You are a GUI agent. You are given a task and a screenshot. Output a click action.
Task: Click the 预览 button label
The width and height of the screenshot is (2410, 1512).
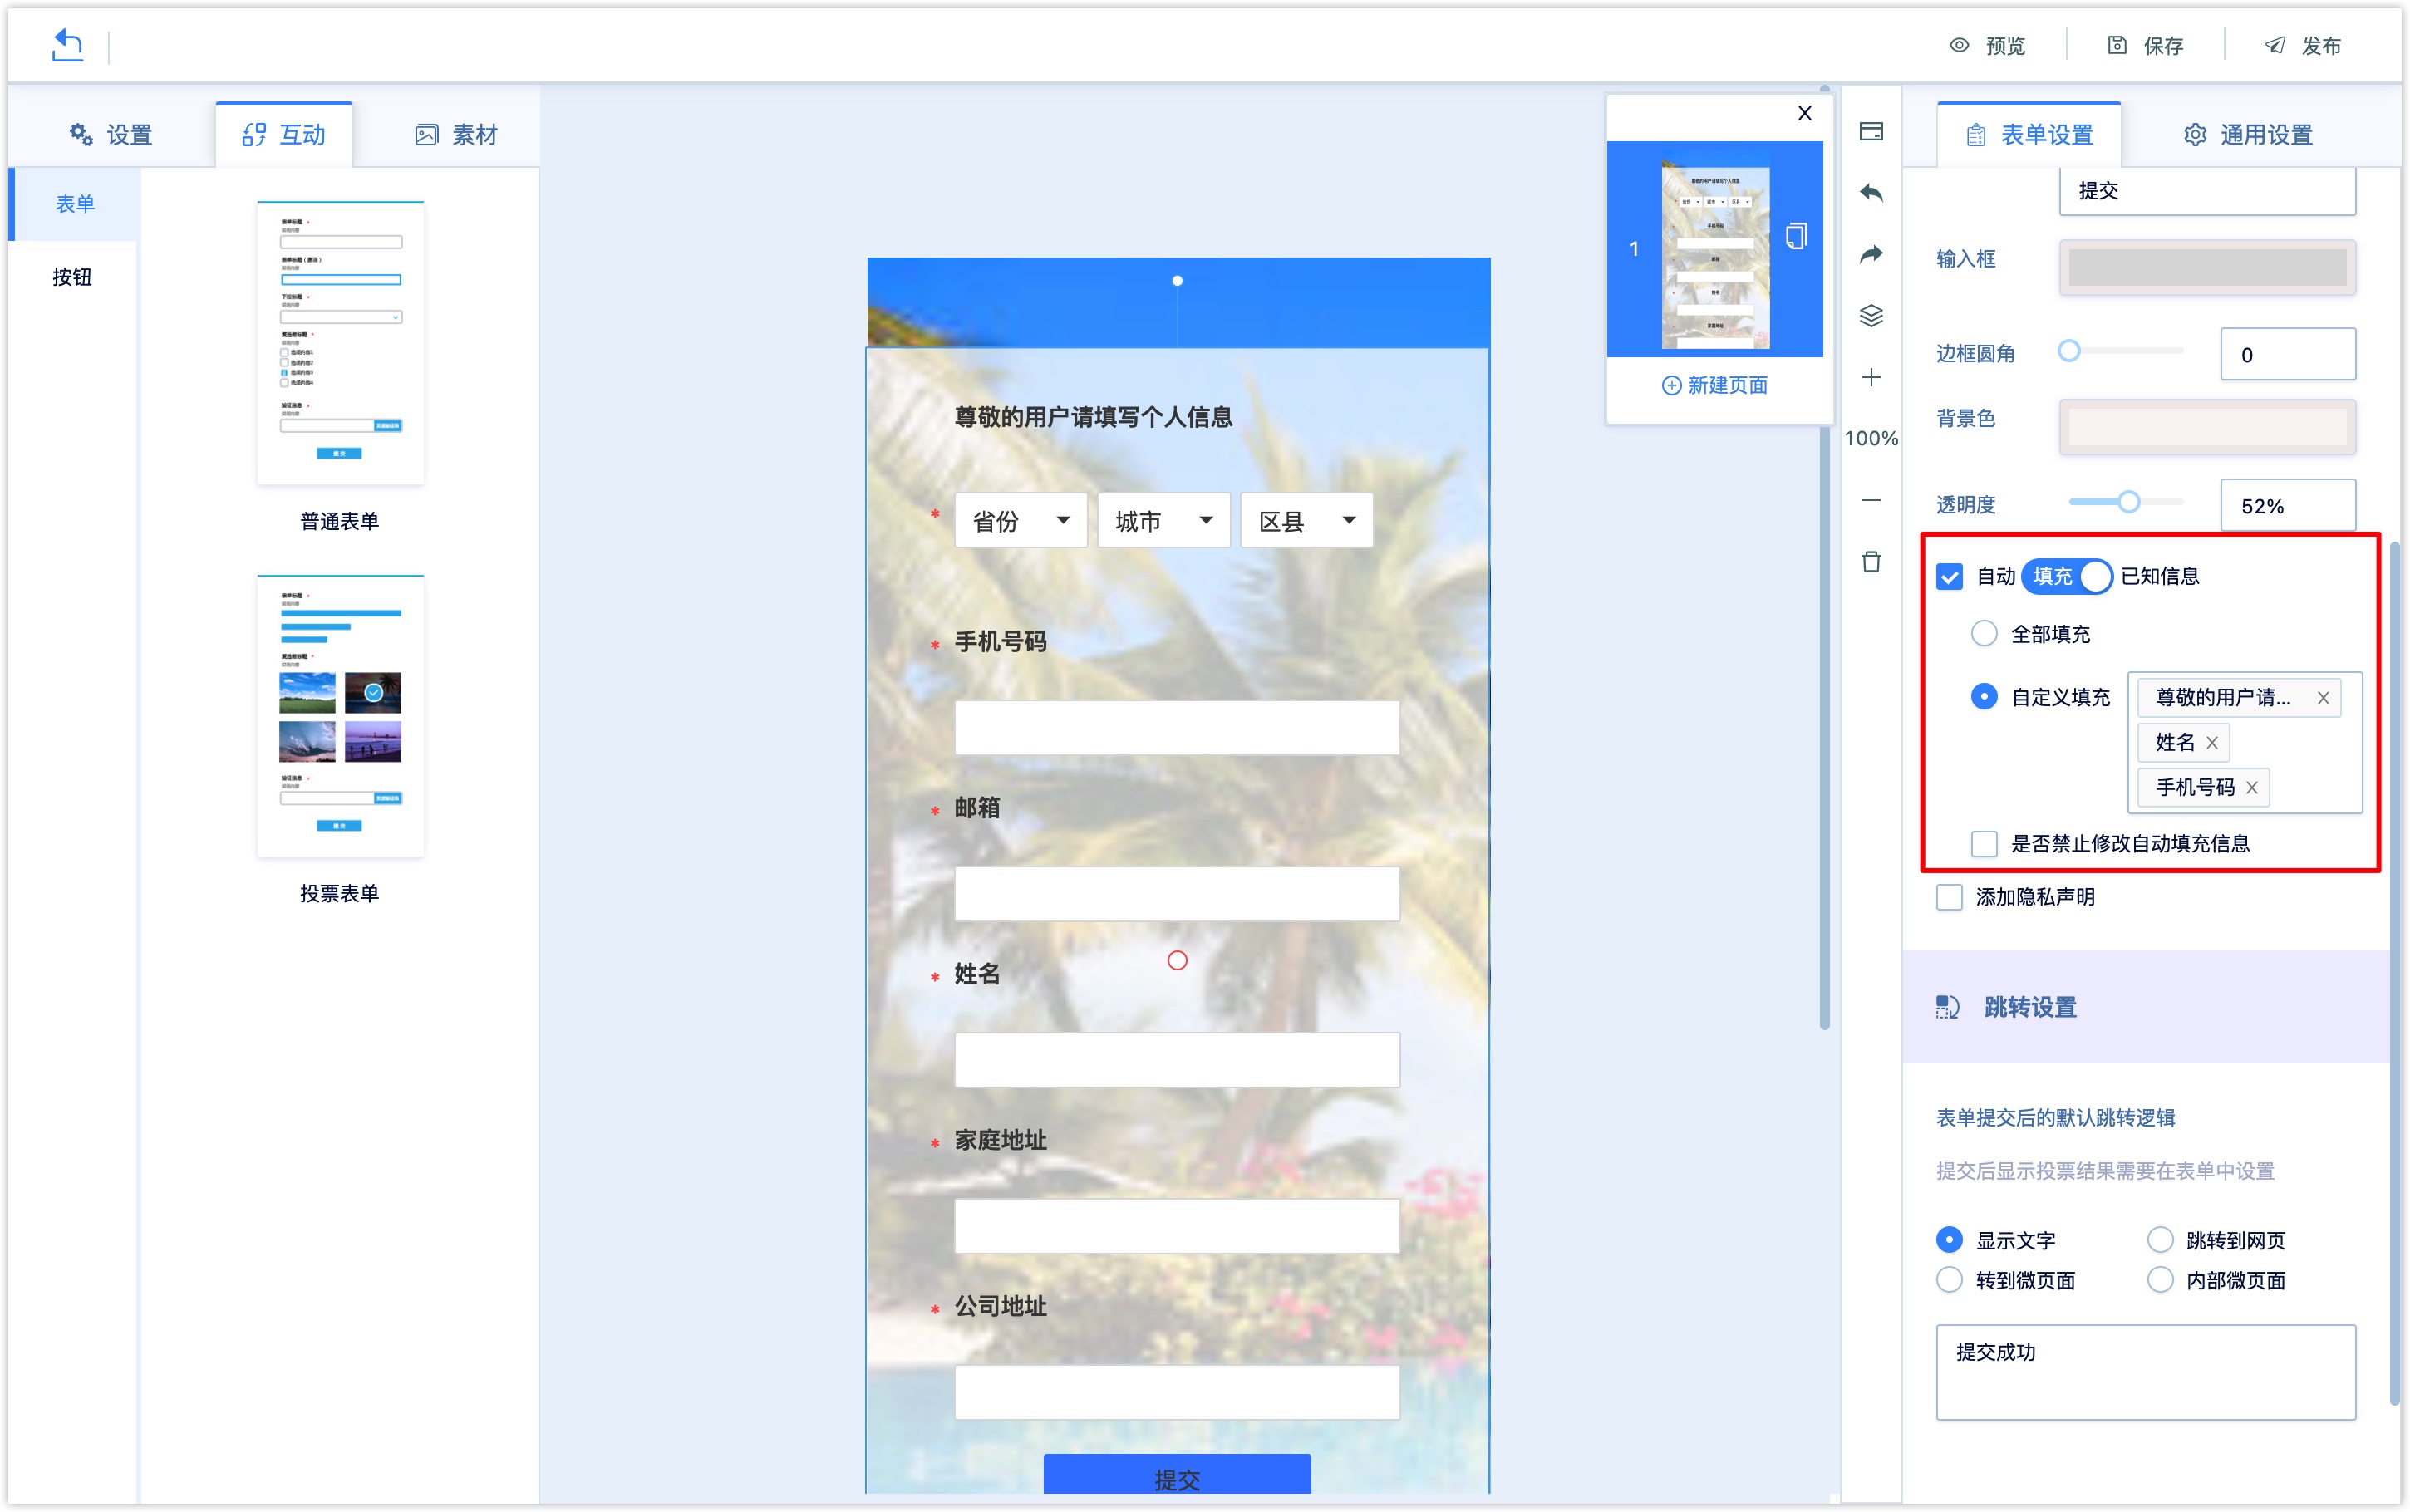[2005, 46]
